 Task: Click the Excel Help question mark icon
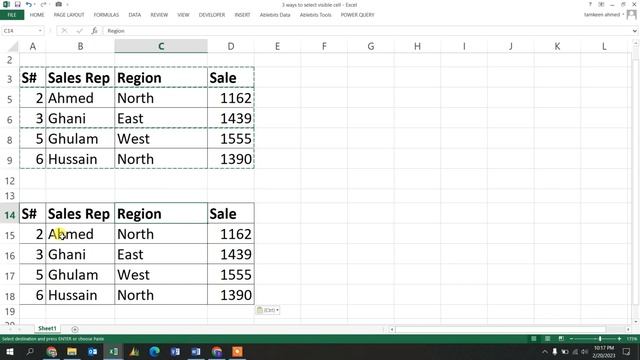590,4
